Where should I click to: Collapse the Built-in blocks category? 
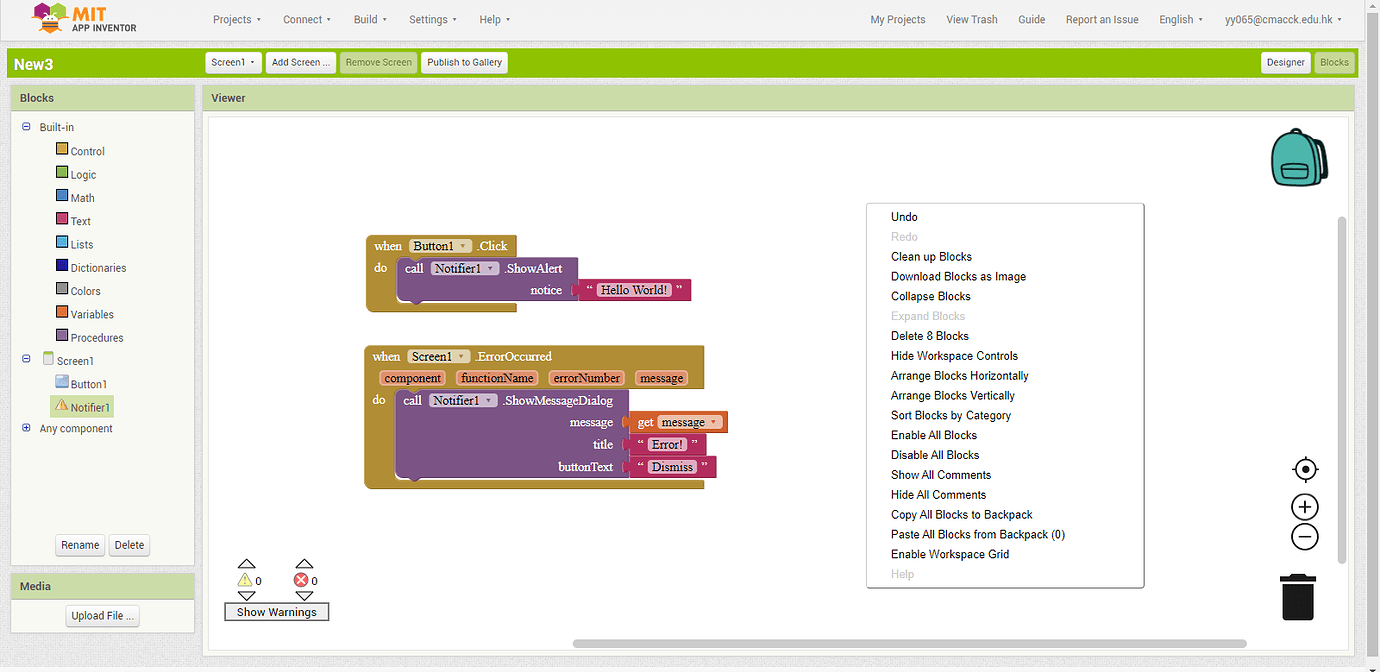(x=25, y=126)
